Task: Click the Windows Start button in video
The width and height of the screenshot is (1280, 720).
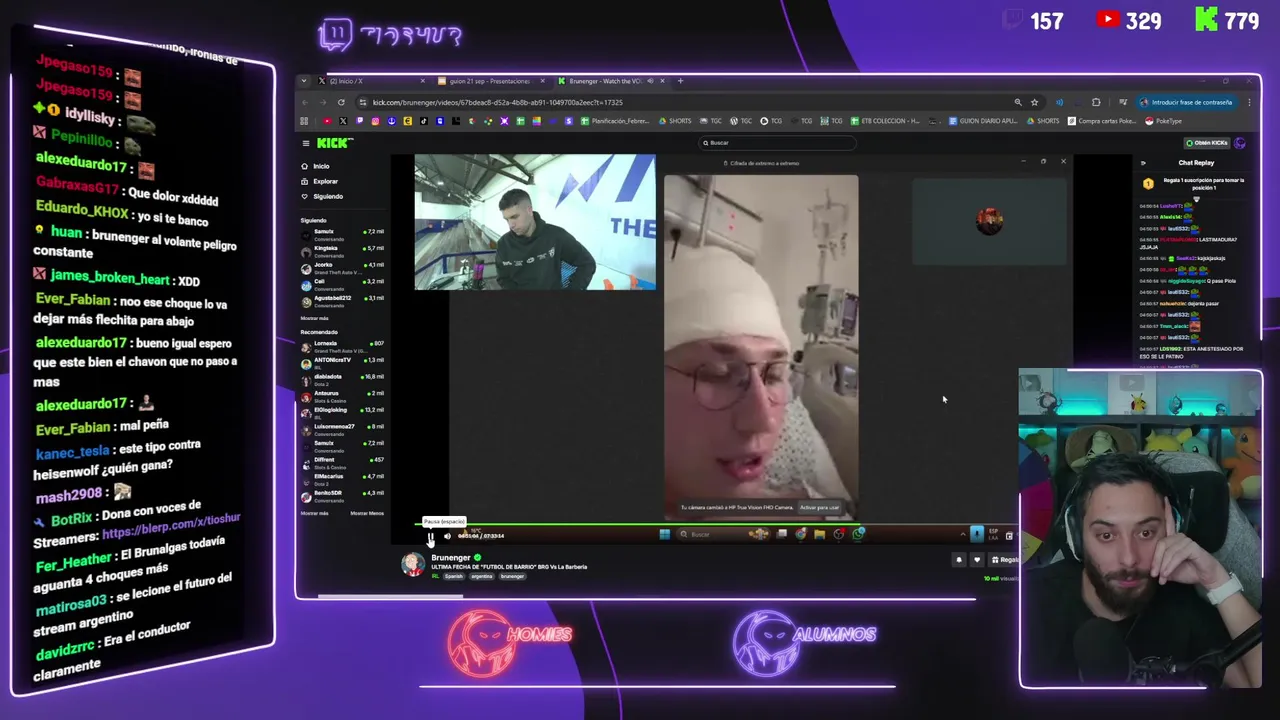Action: [x=664, y=534]
